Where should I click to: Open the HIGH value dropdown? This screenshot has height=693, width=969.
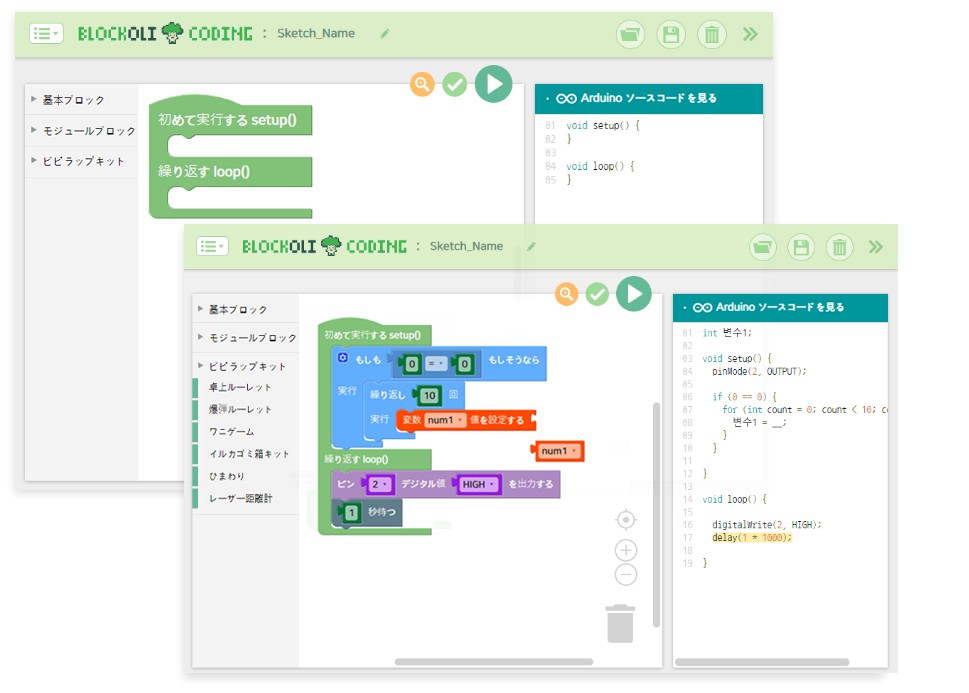pos(478,484)
